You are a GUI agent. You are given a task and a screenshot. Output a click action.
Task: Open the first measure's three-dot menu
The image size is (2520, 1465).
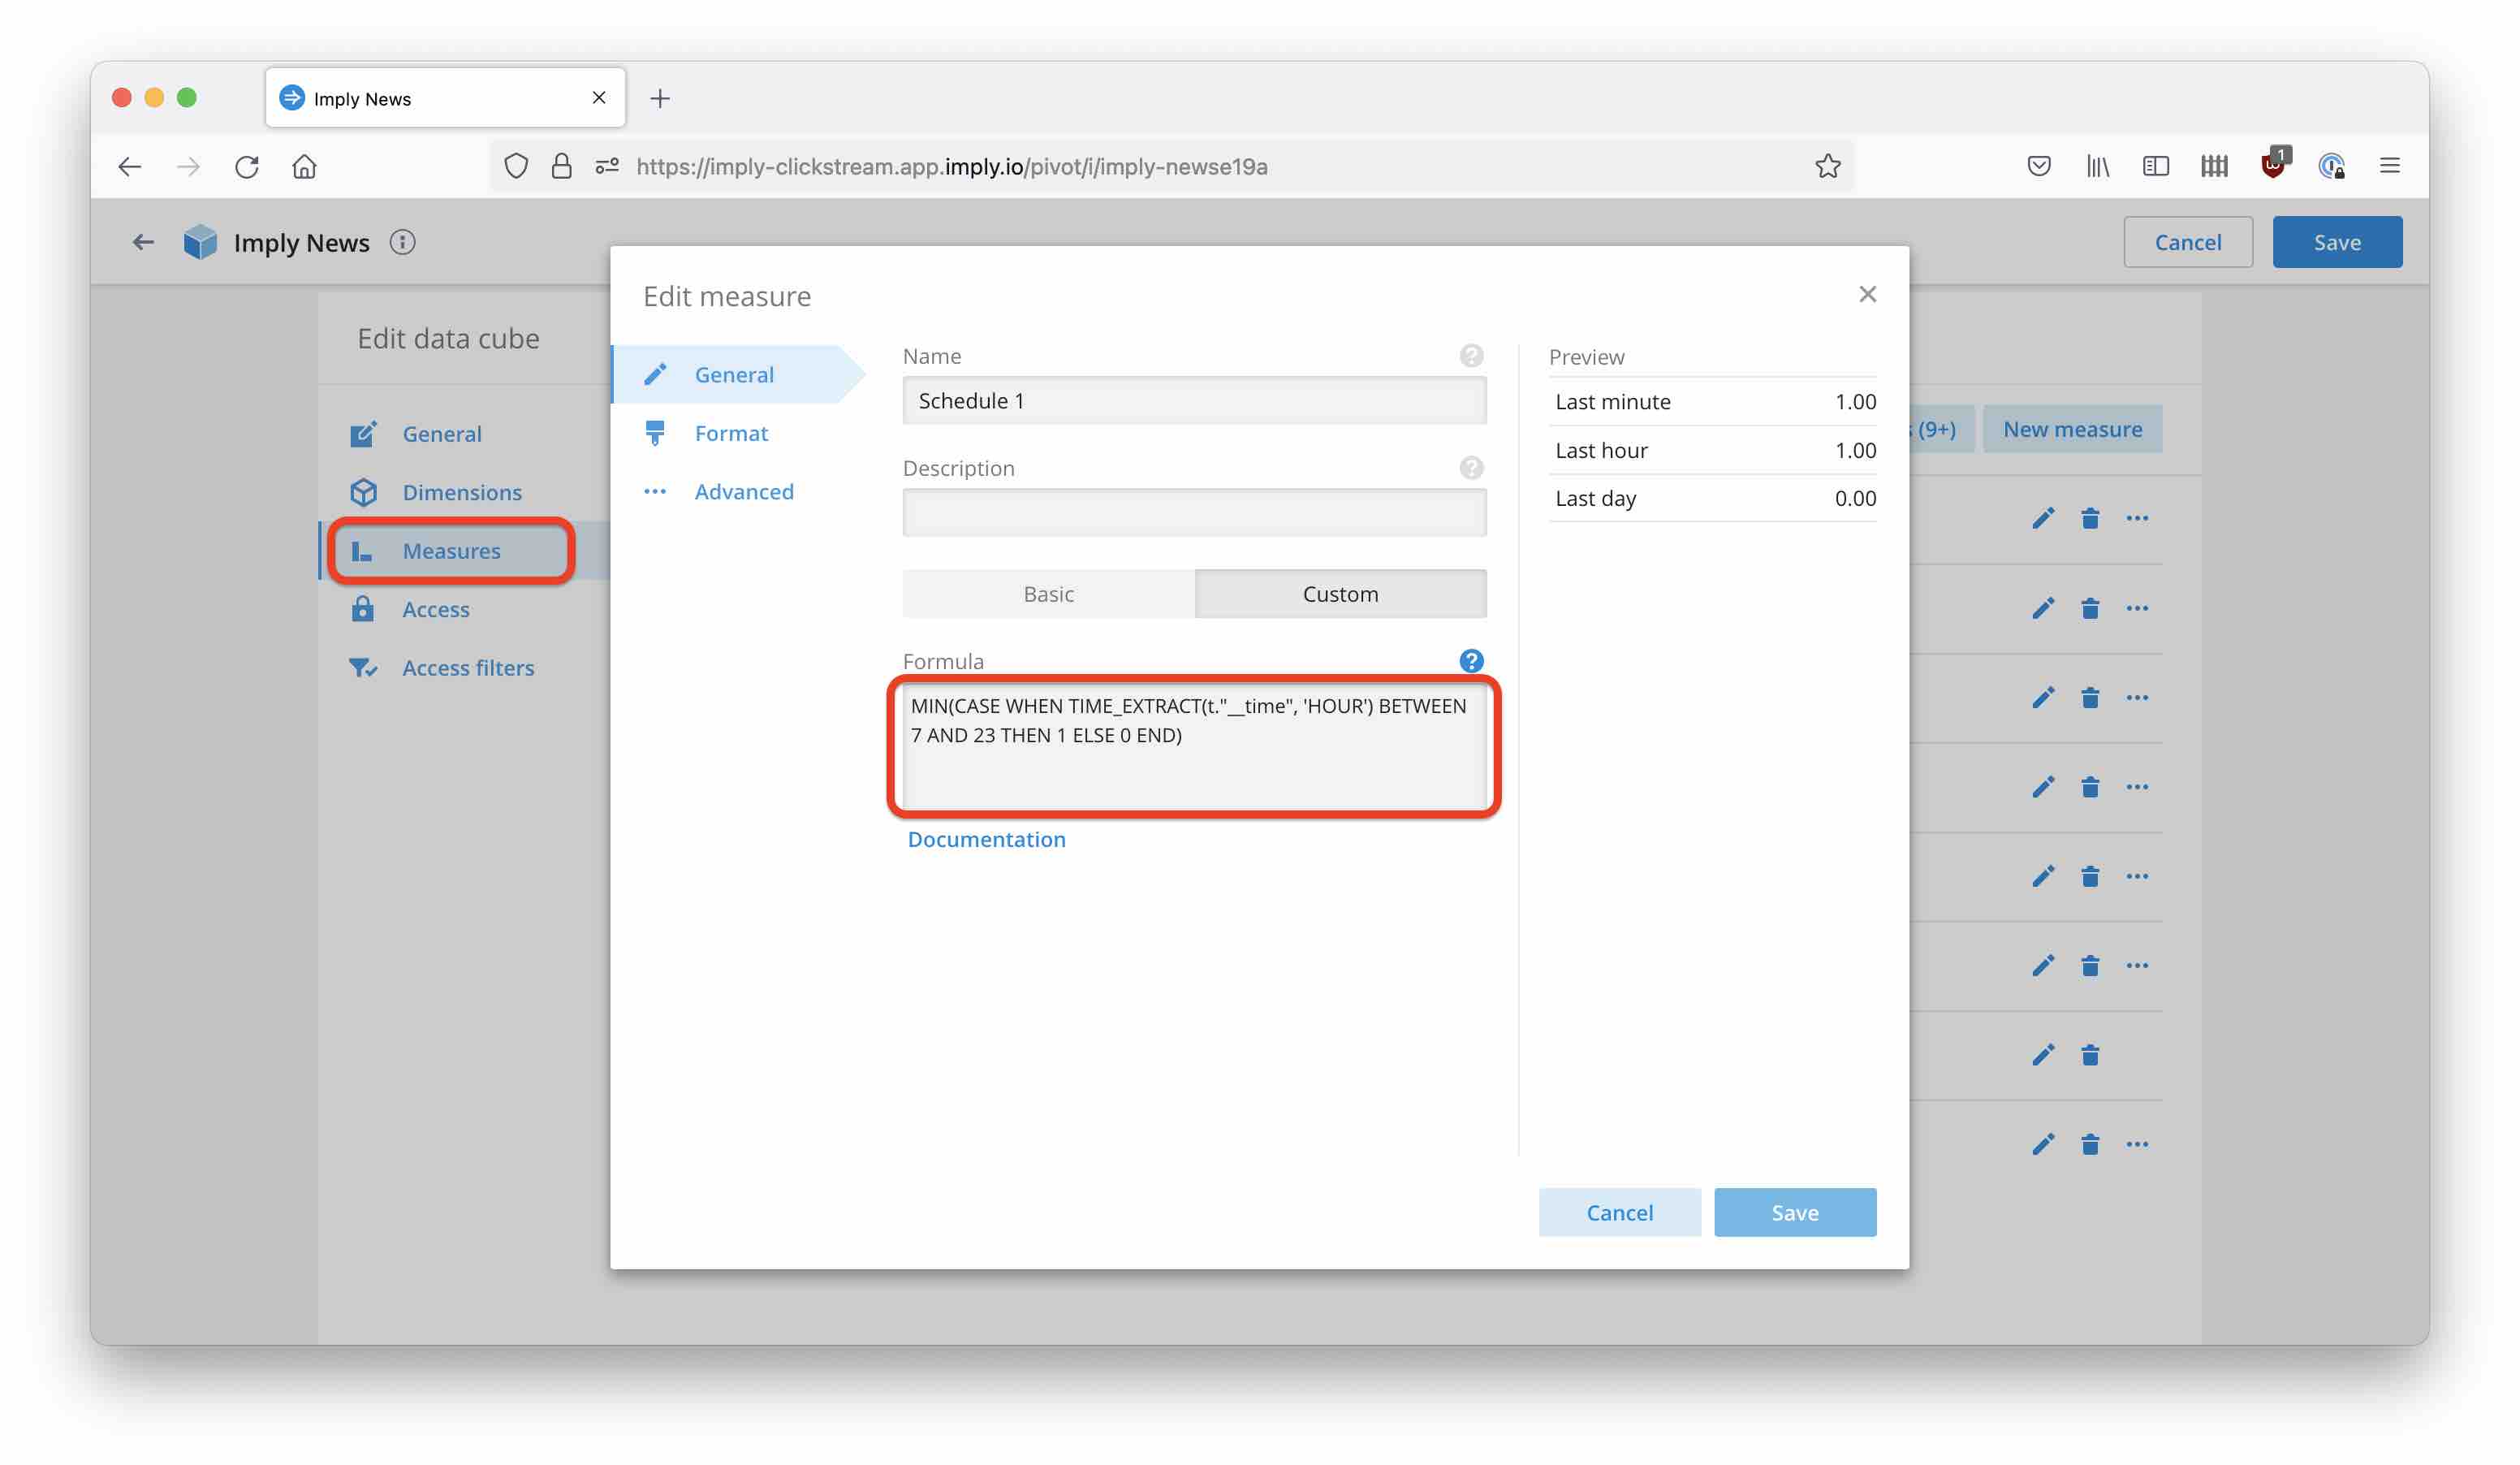click(2136, 518)
